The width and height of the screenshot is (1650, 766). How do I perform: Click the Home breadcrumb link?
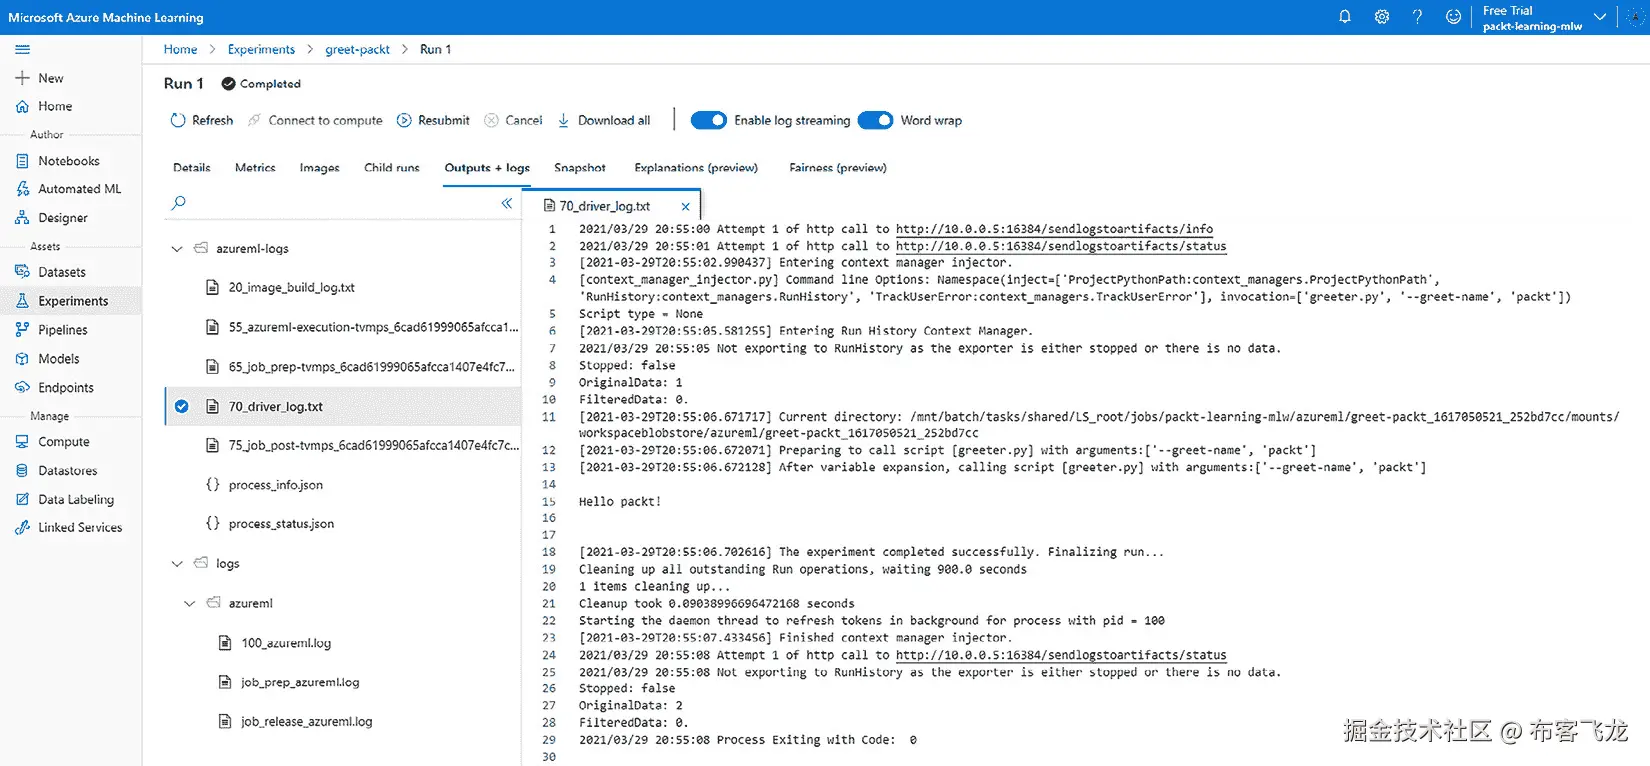pos(180,49)
